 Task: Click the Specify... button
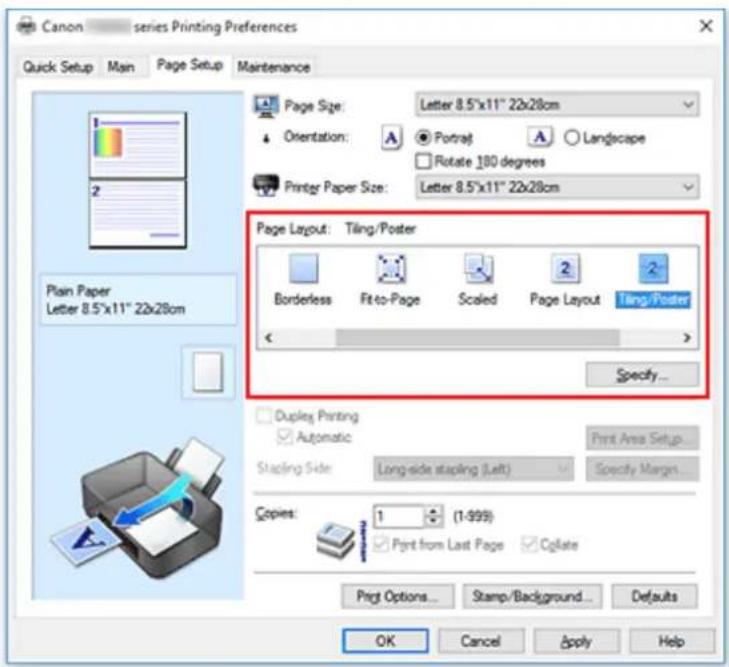(x=642, y=375)
